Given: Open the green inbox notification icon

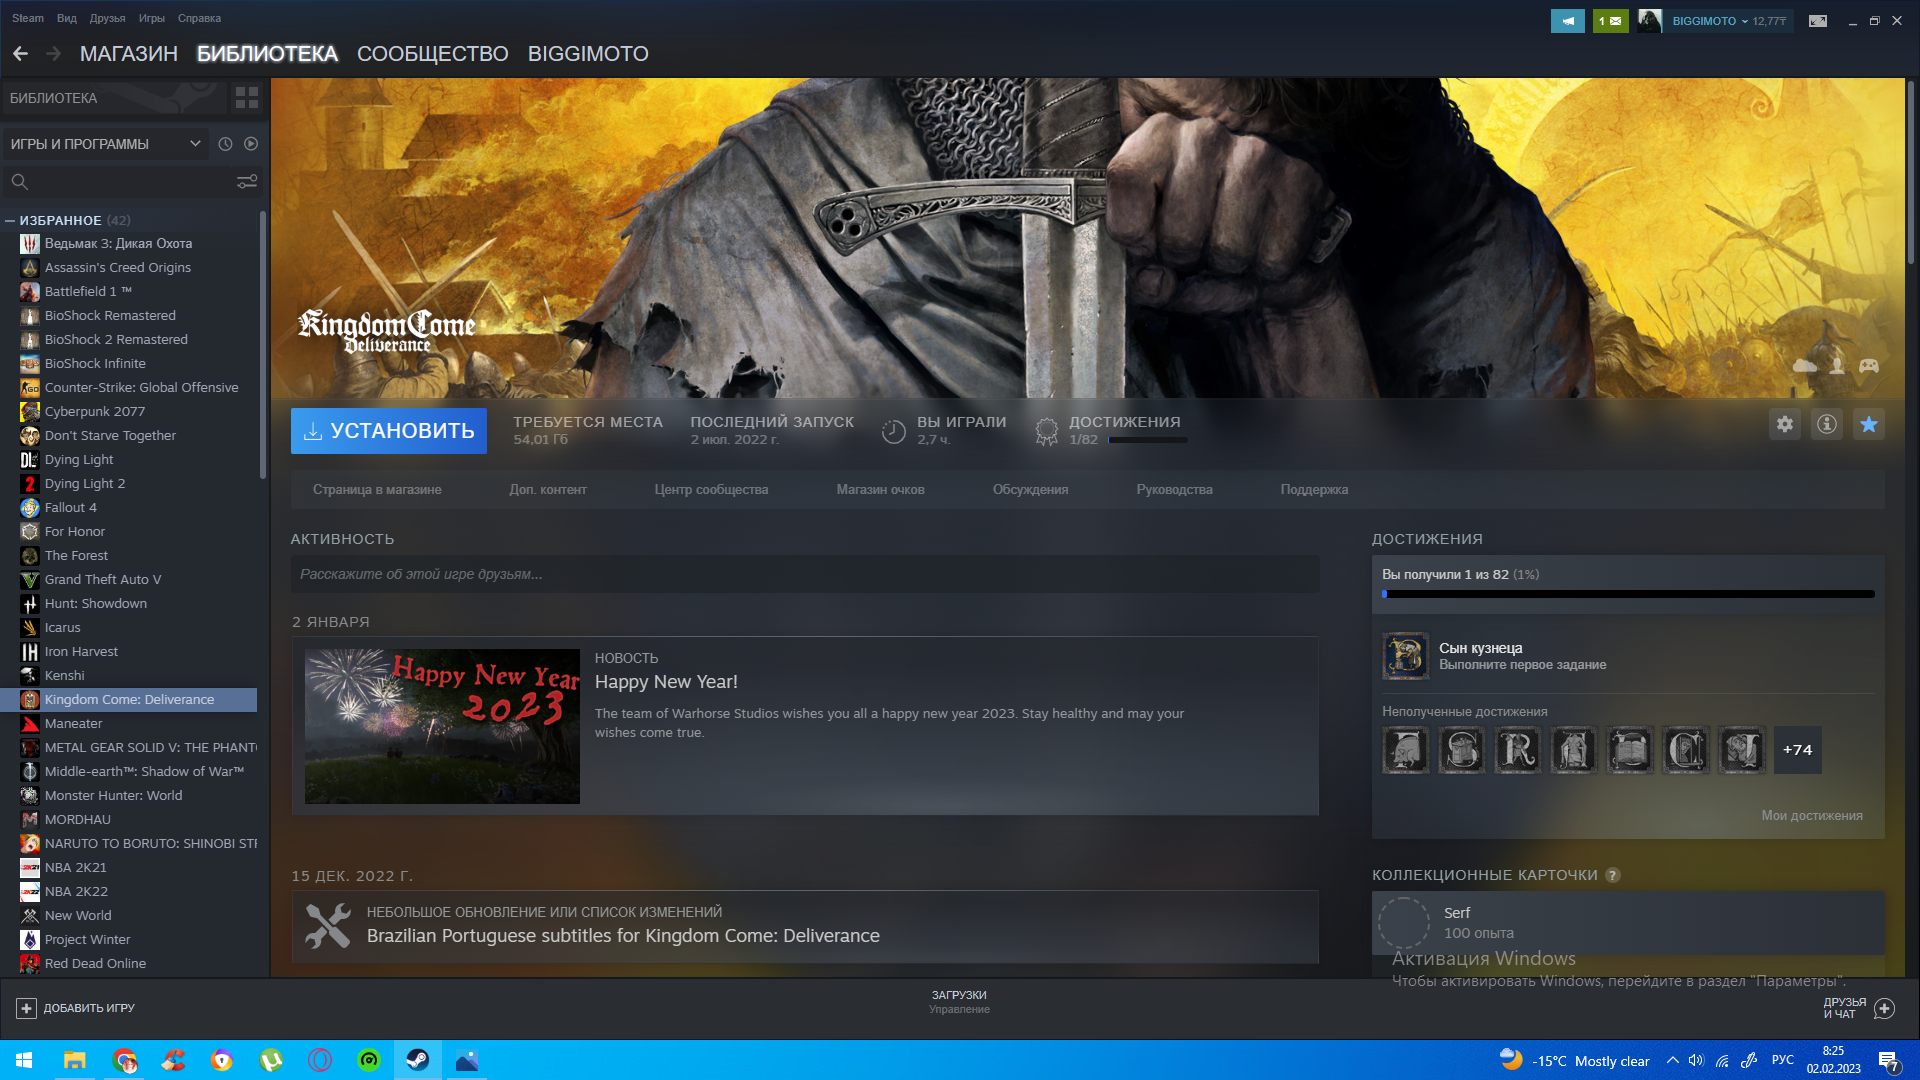Looking at the screenshot, I should [x=1610, y=20].
